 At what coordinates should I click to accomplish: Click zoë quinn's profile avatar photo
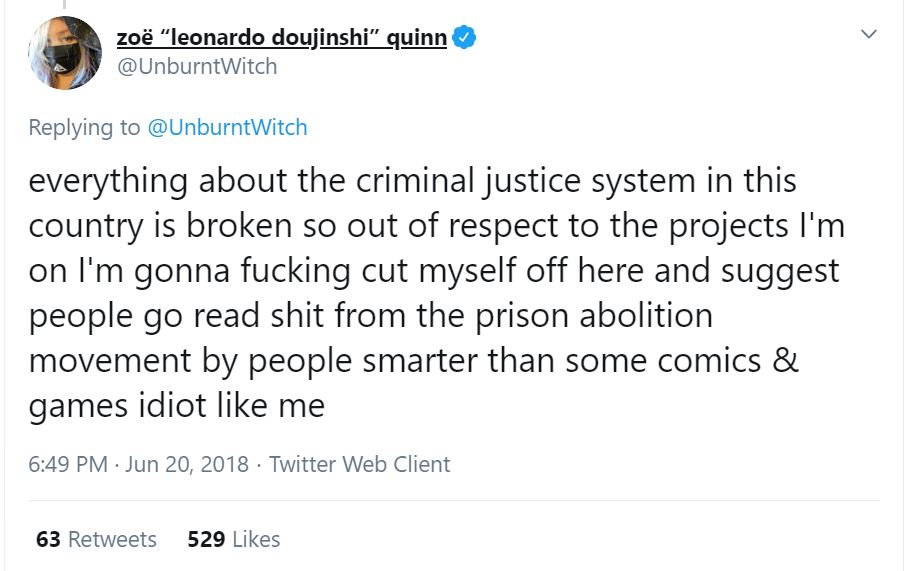coord(64,53)
